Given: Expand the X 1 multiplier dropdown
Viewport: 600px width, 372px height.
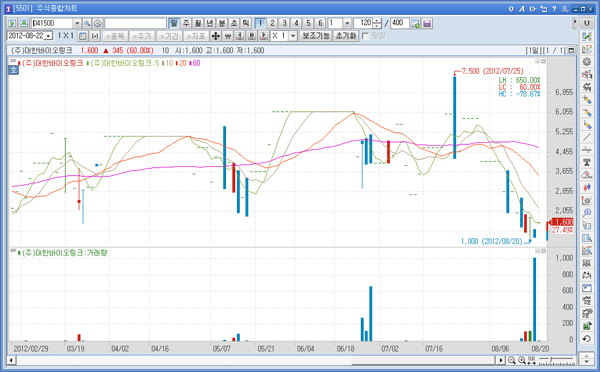Looking at the screenshot, I should click(x=293, y=36).
